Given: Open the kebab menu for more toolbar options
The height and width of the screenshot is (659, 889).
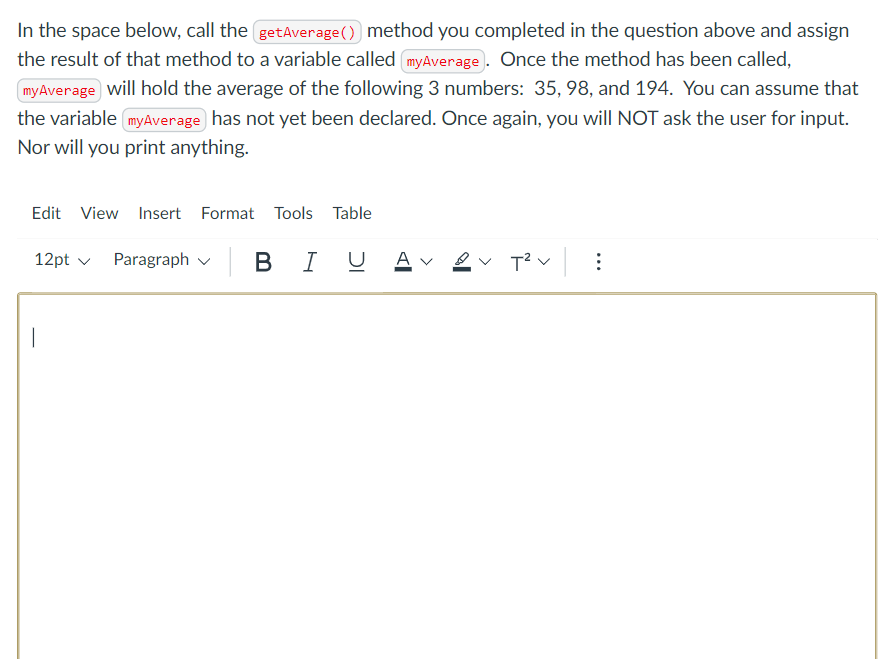Looking at the screenshot, I should coord(598,262).
